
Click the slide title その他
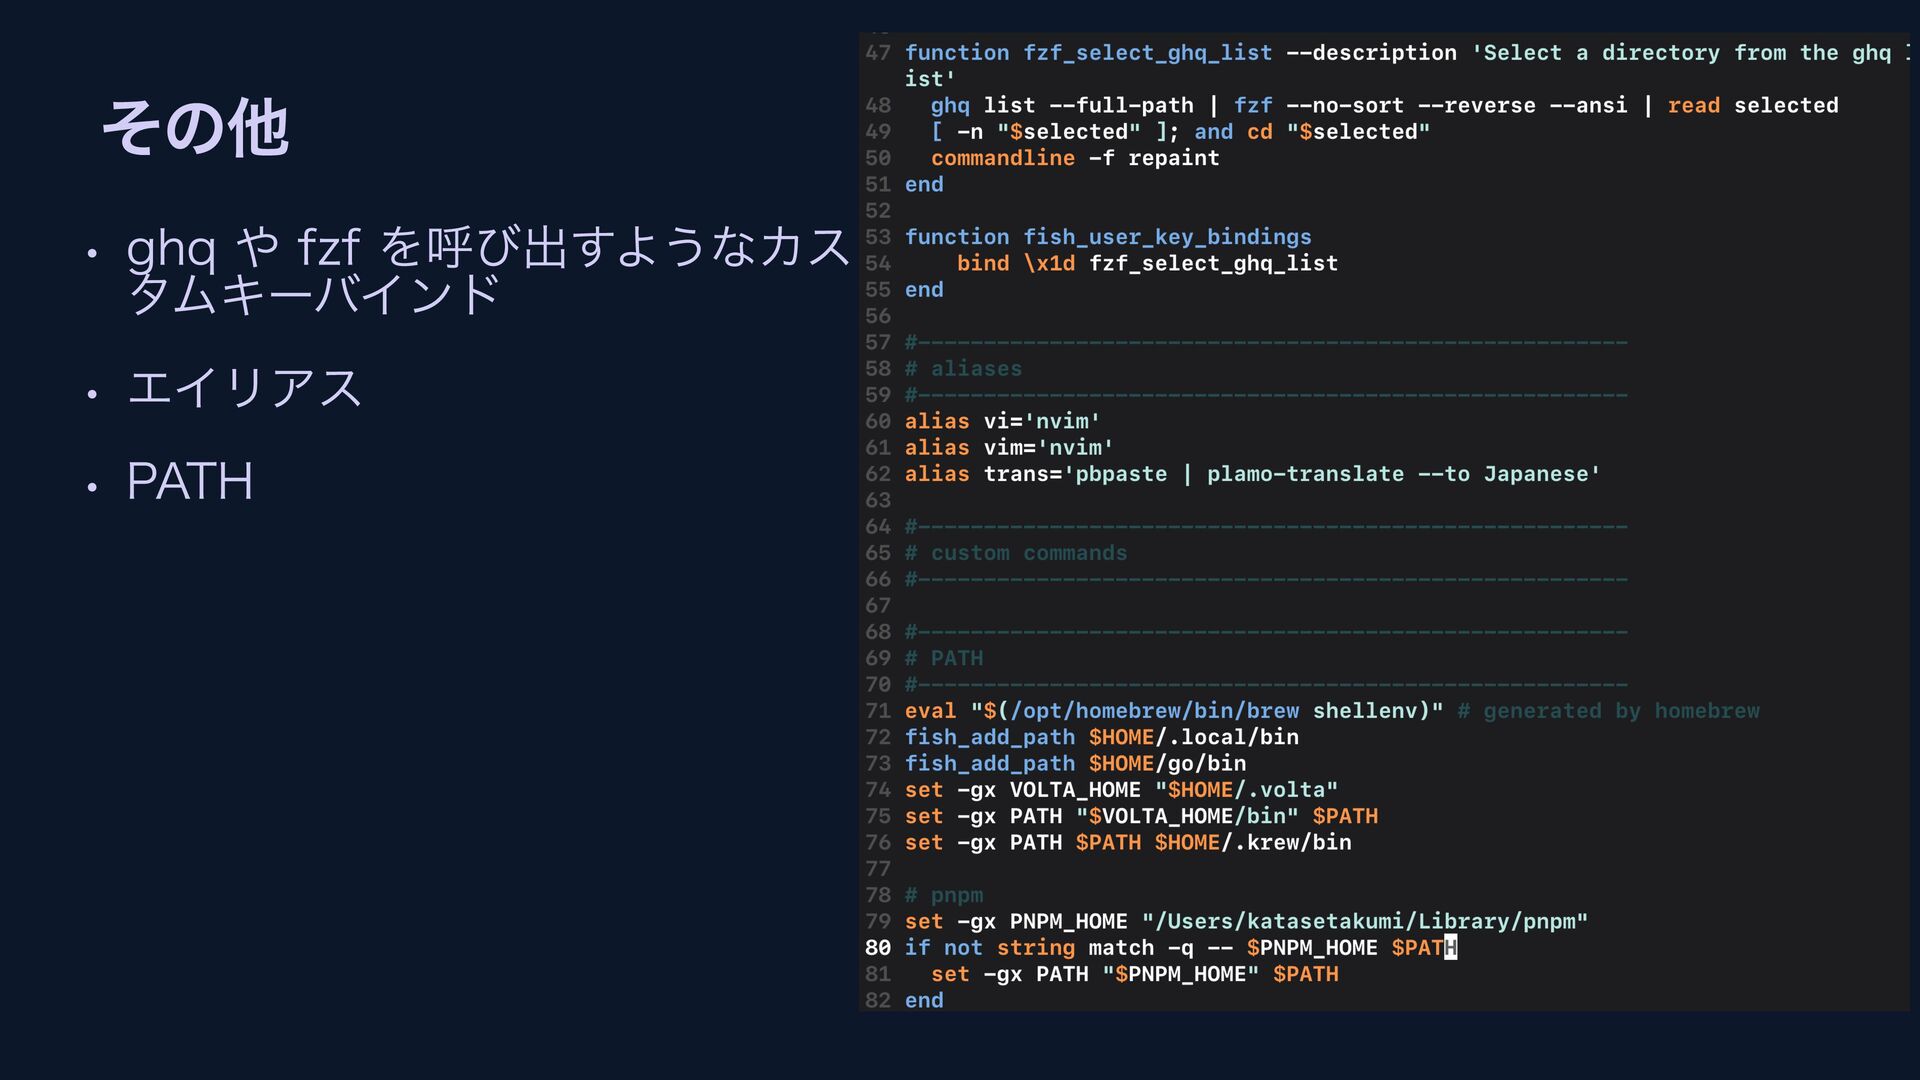click(x=195, y=128)
